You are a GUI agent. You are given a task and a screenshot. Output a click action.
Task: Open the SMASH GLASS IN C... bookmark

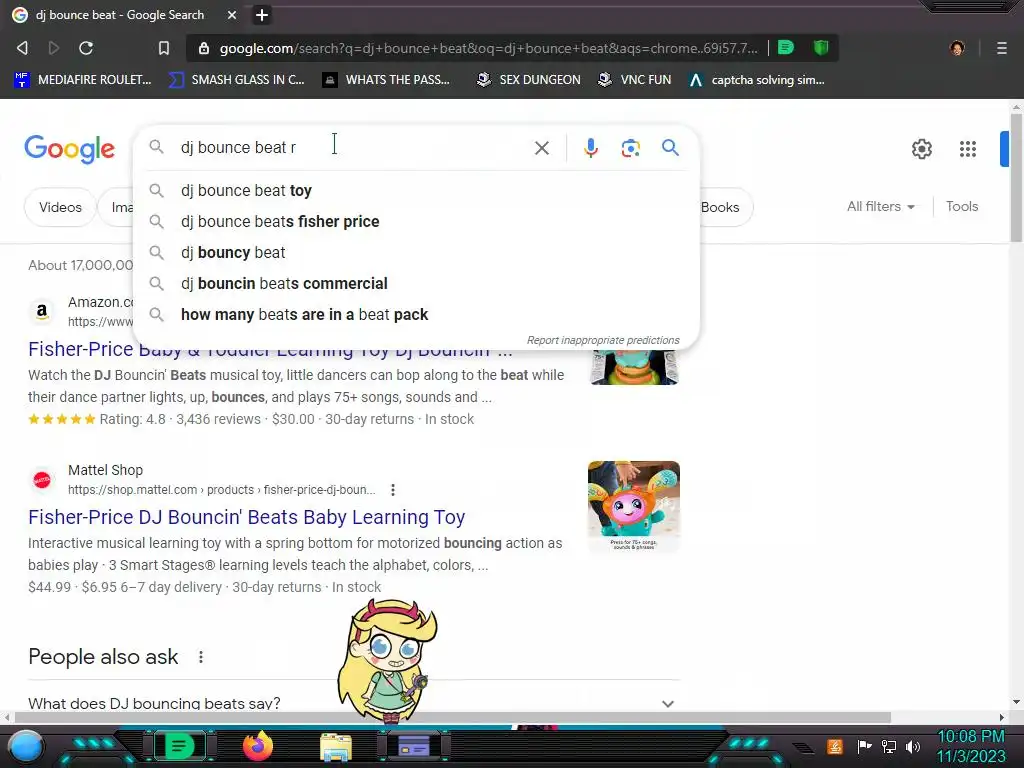(236, 80)
